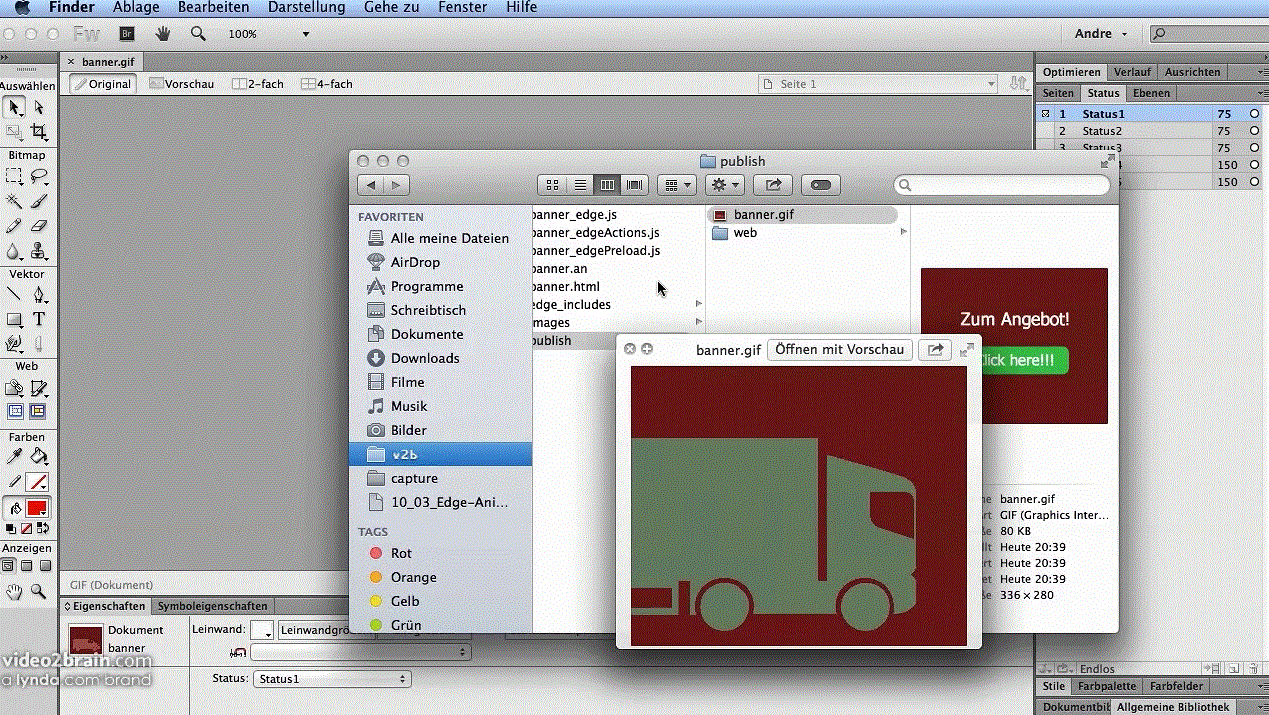
Task: Open the zoom level 100% dropdown
Action: tap(306, 34)
